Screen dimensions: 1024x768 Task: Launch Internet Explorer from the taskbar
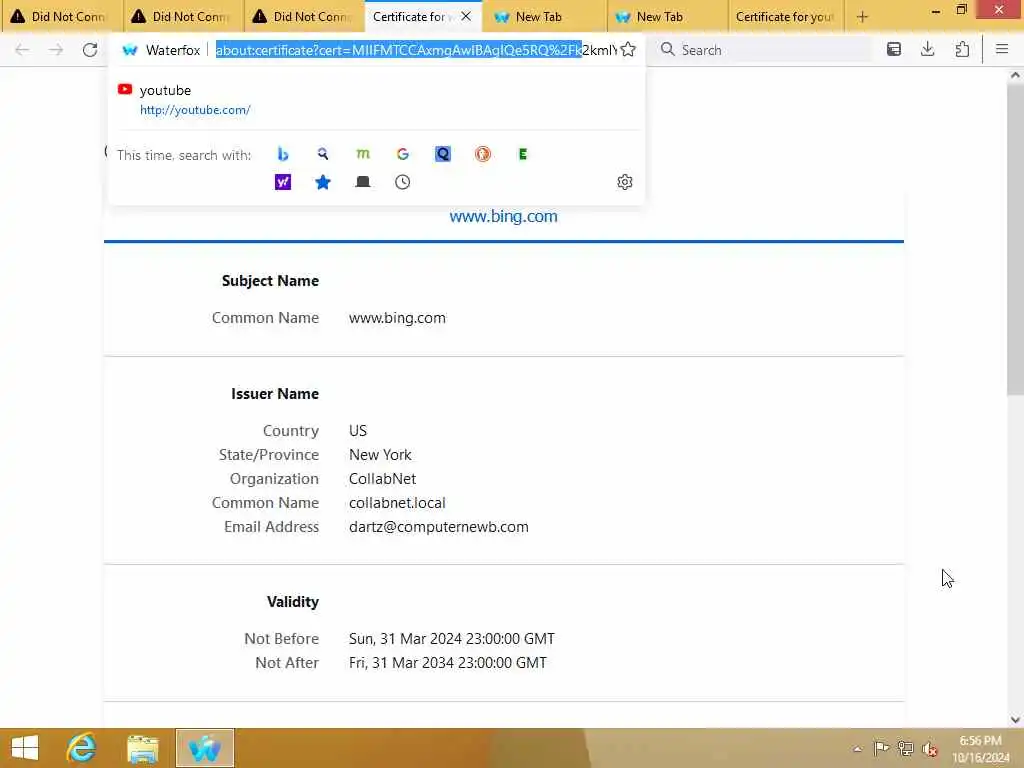tap(82, 748)
